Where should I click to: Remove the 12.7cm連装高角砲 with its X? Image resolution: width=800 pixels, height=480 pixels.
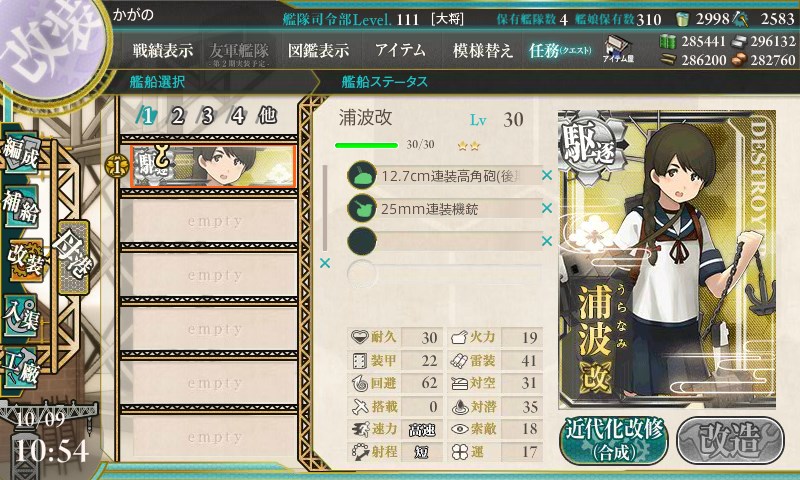[547, 175]
